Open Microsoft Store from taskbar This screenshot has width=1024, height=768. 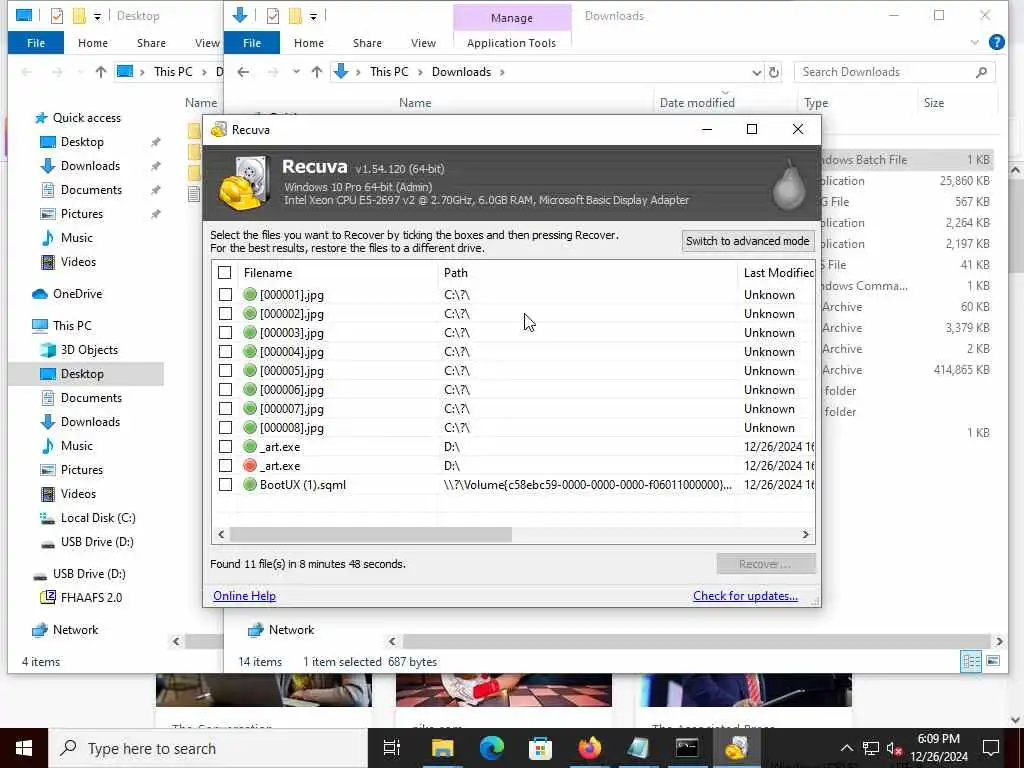tap(540, 748)
